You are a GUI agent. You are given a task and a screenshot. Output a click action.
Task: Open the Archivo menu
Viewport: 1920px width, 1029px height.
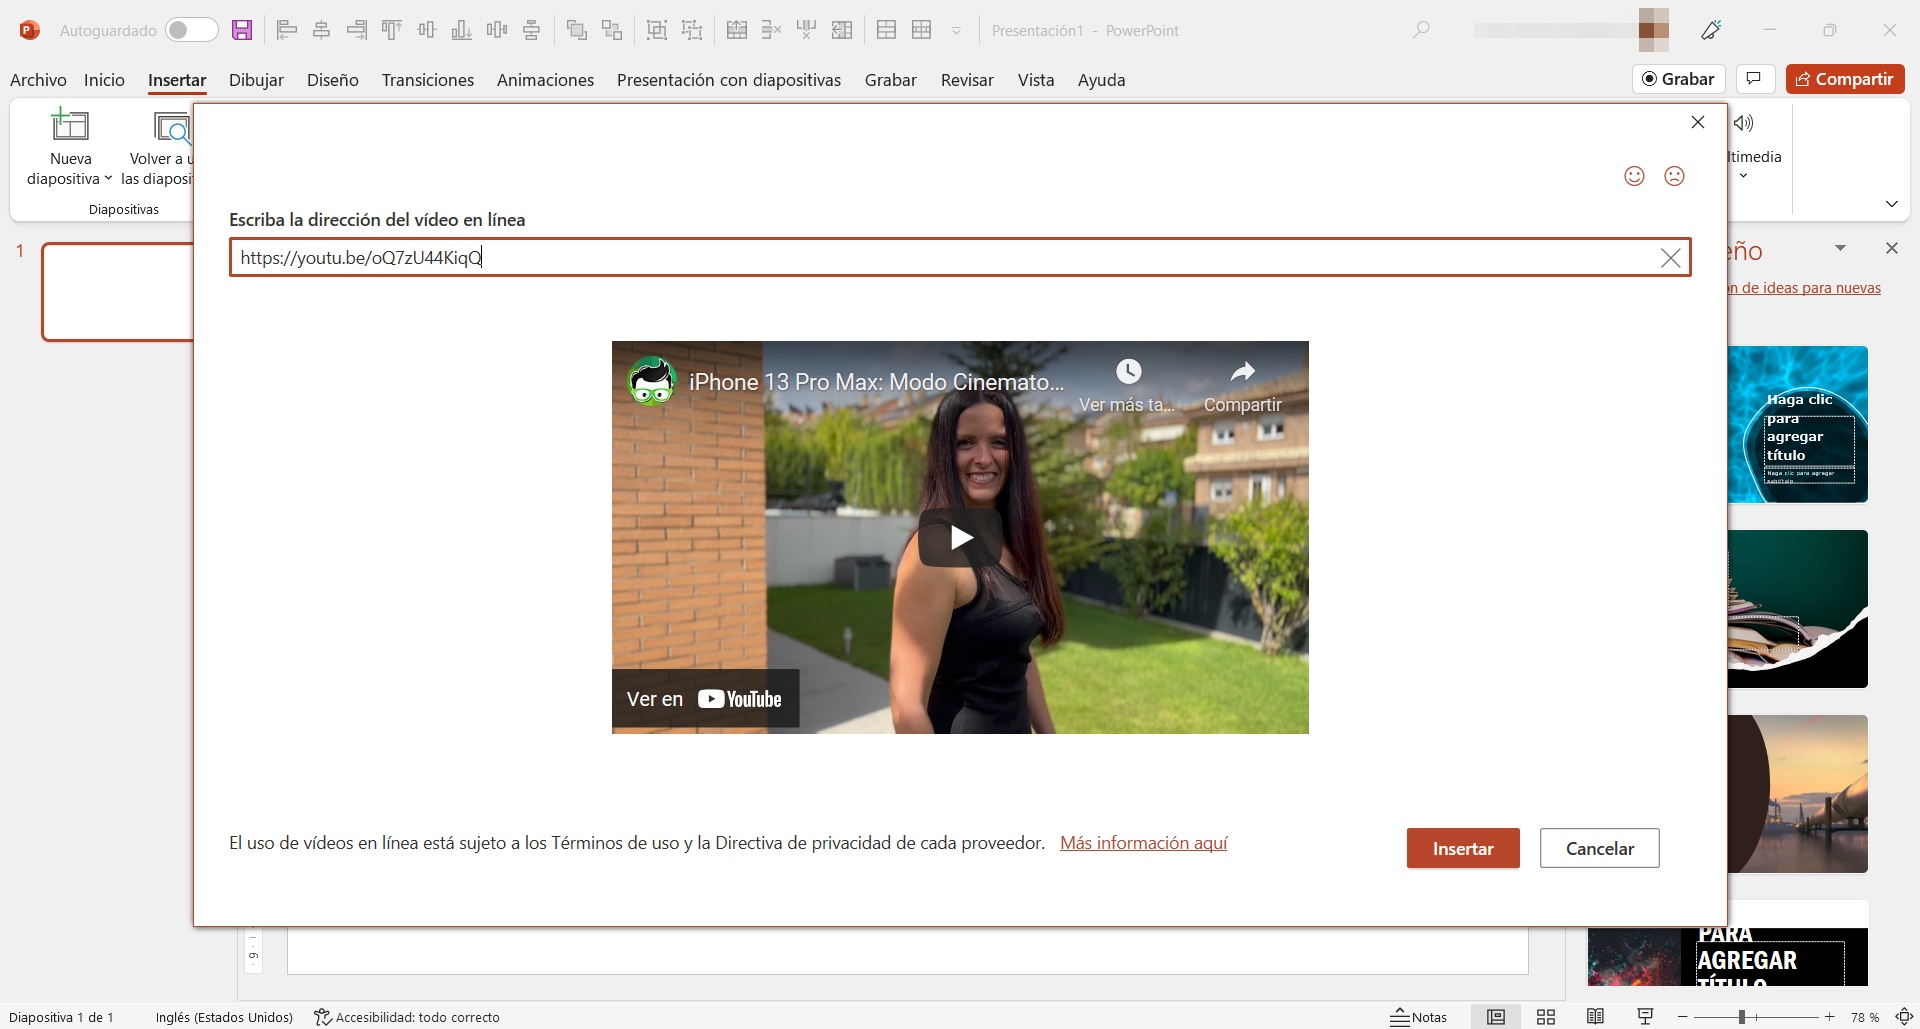[38, 80]
